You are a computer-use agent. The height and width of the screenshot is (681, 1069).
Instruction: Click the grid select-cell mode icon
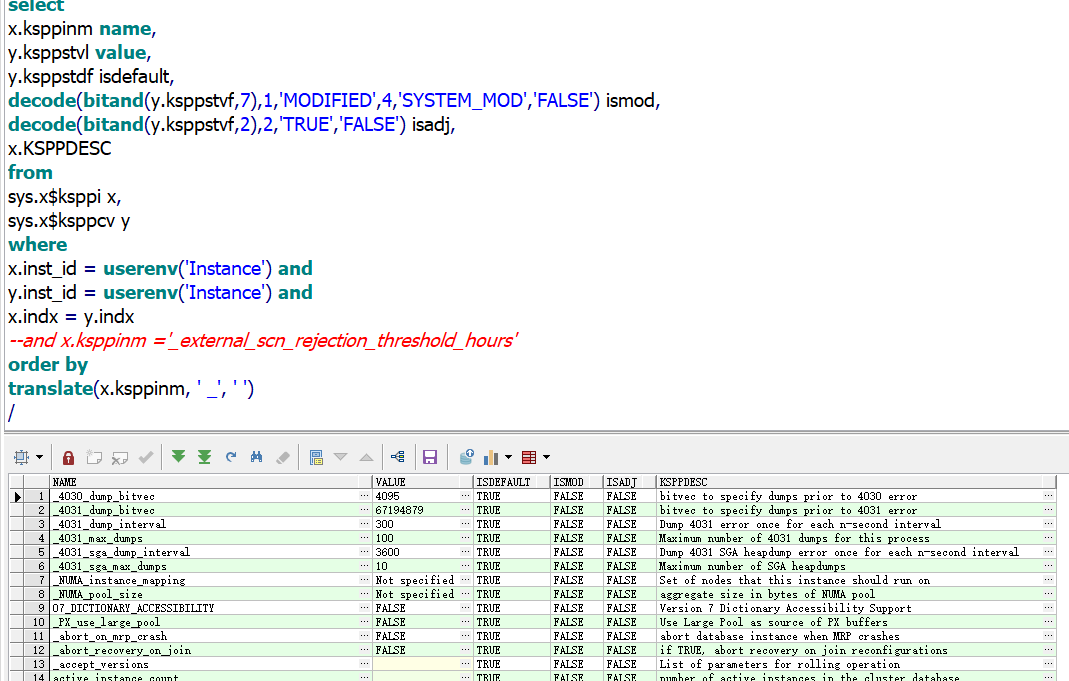pyautogui.click(x=21, y=457)
